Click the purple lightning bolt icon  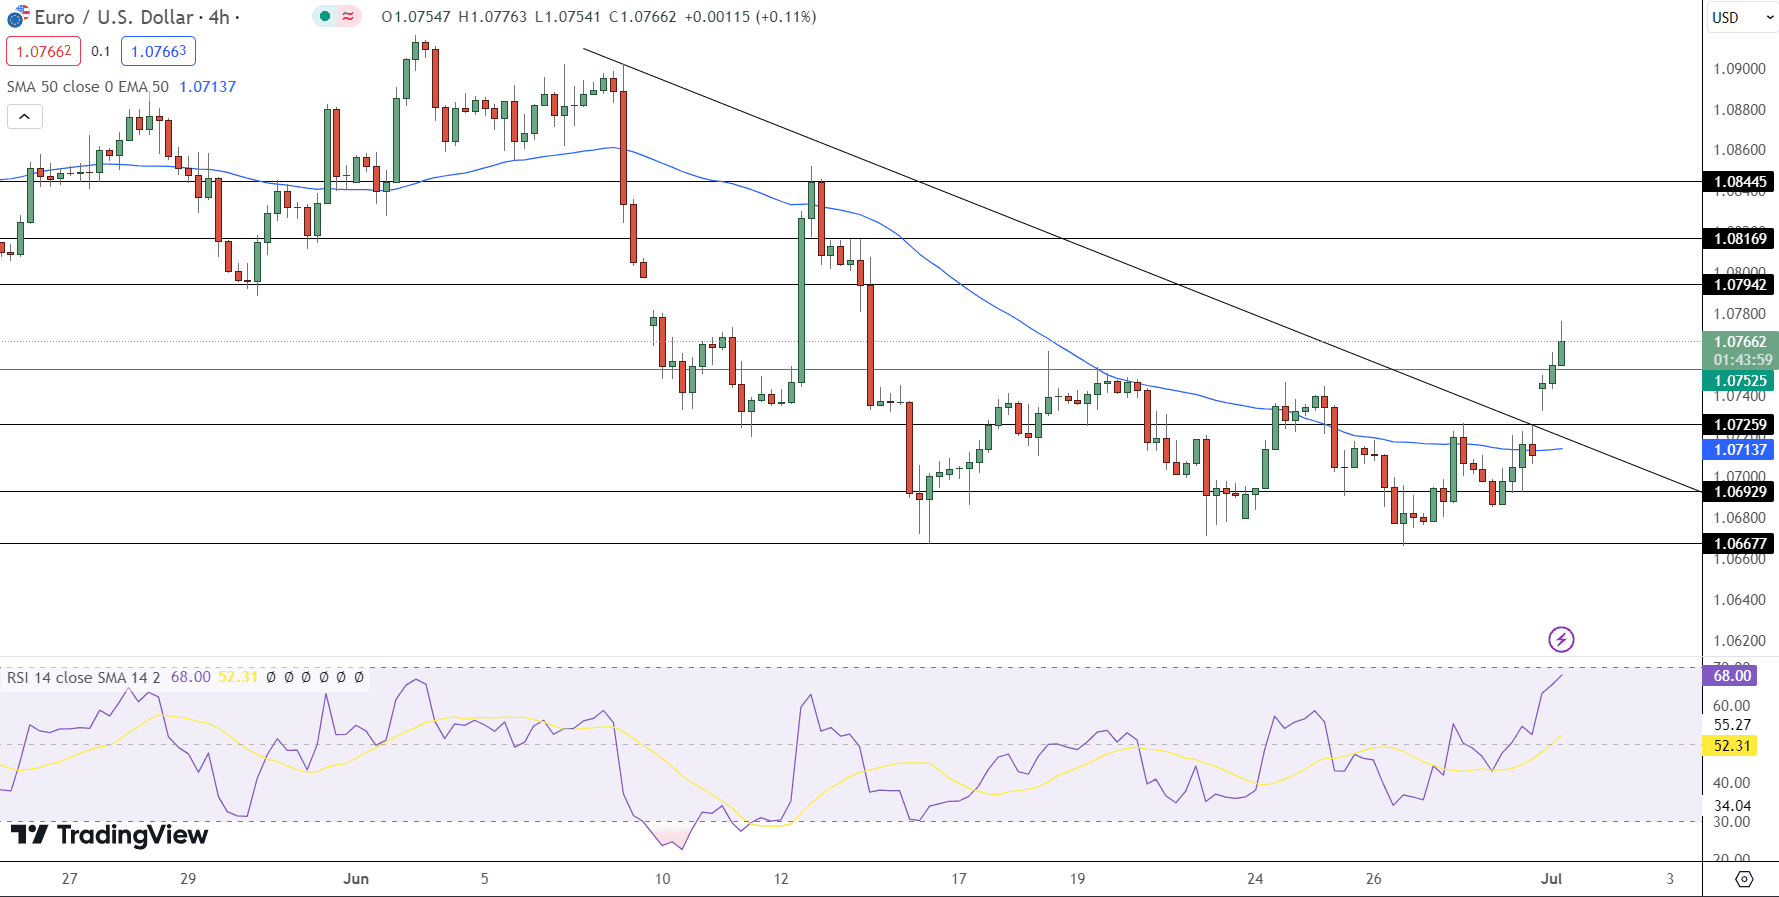(1561, 639)
